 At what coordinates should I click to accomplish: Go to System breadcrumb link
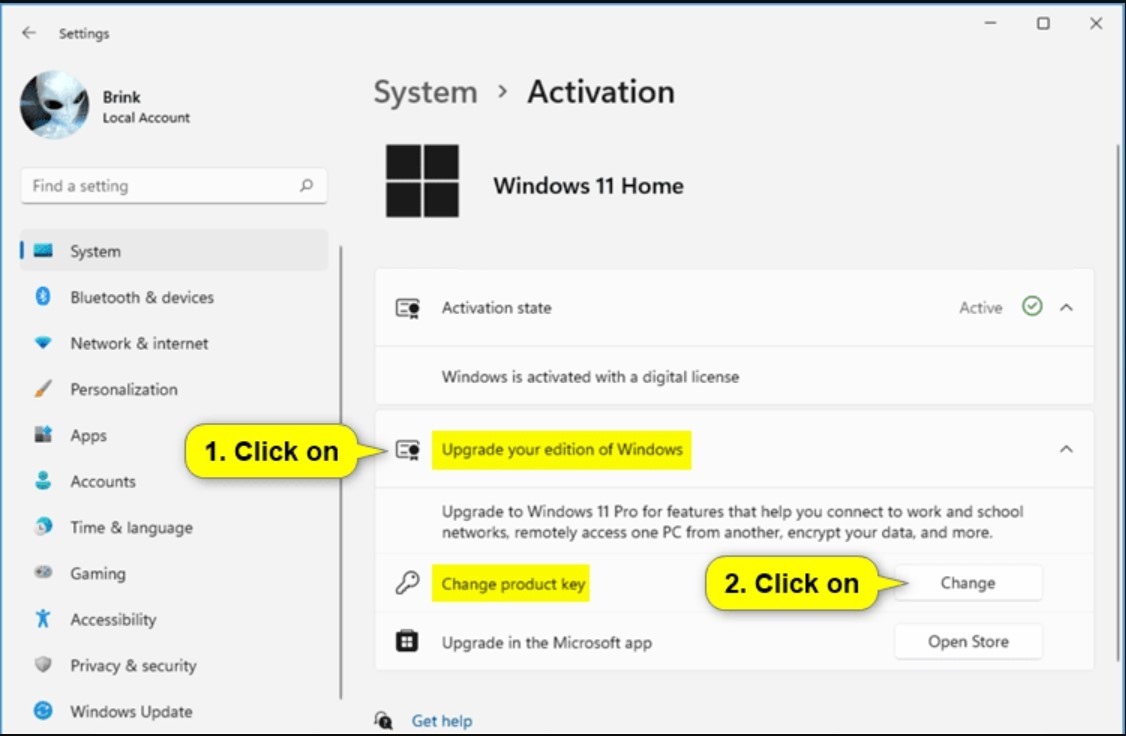tap(425, 92)
